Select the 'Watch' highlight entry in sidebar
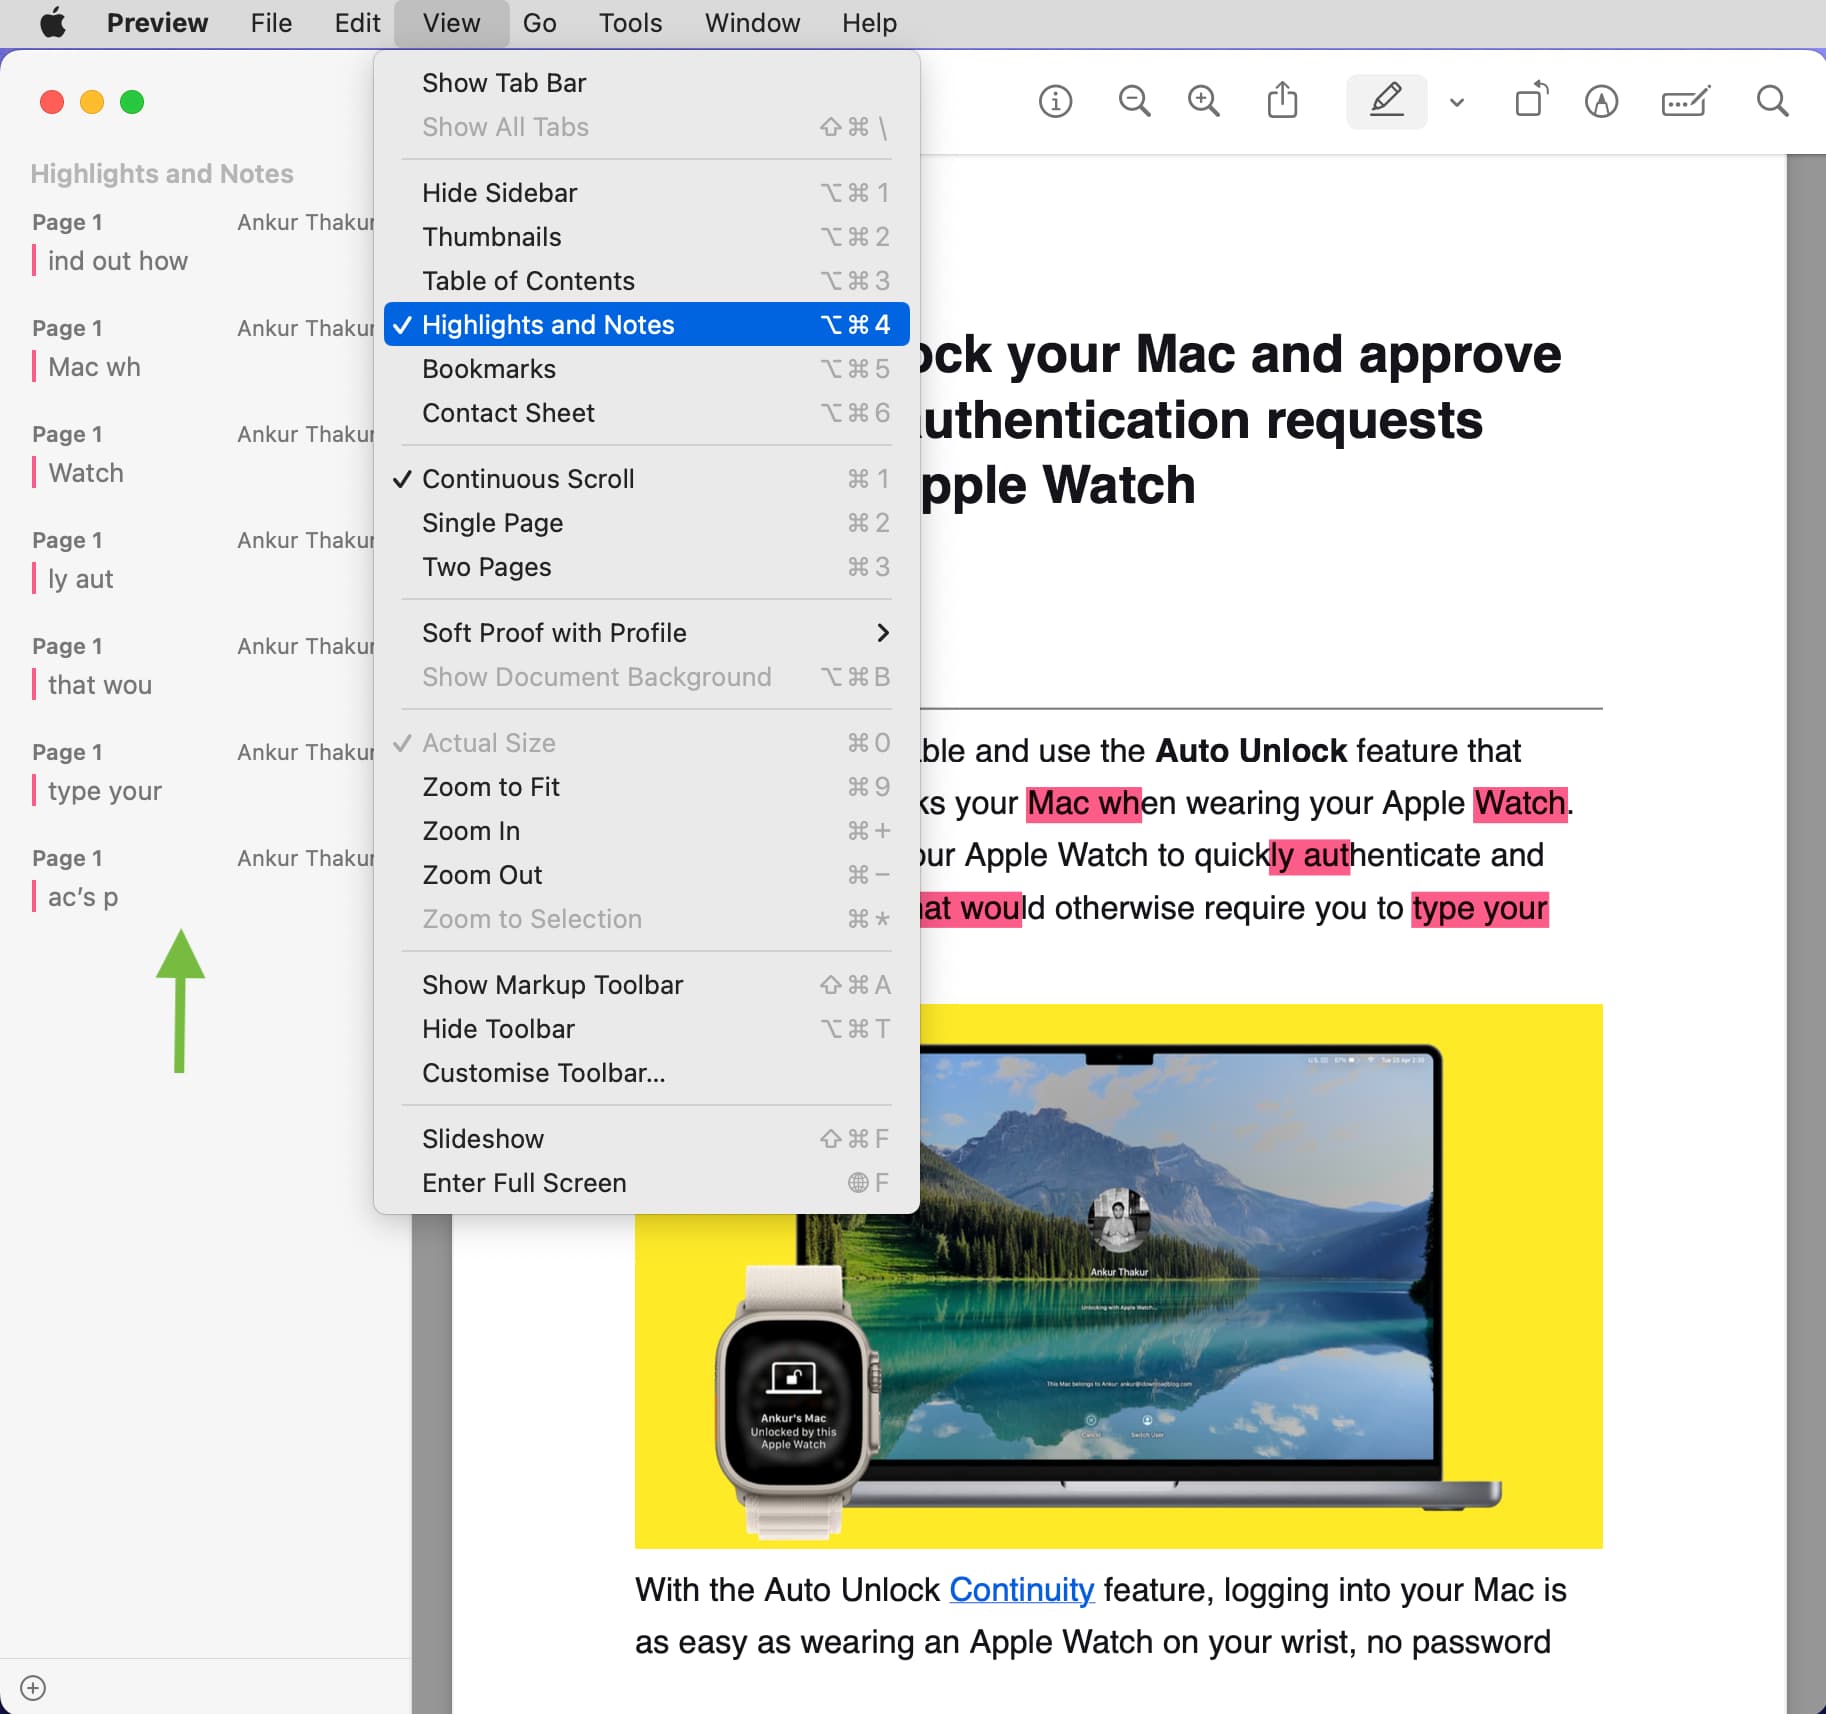This screenshot has width=1826, height=1714. pyautogui.click(x=200, y=455)
